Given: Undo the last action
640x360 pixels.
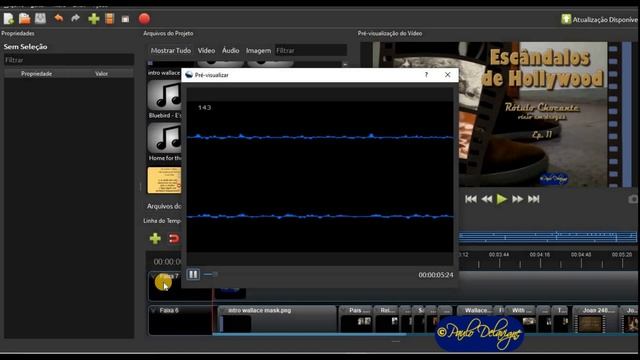Looking at the screenshot, I should 59,18.
